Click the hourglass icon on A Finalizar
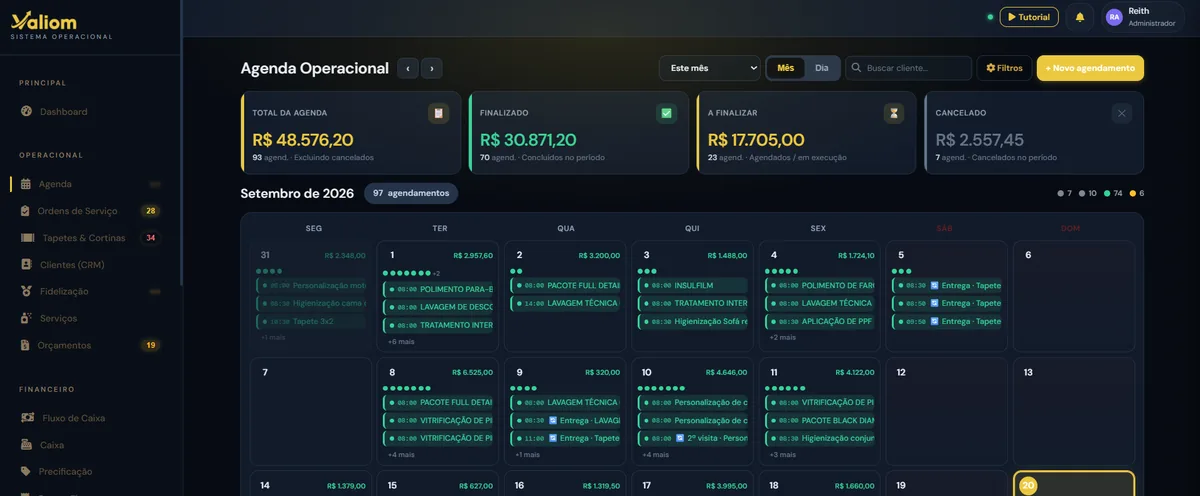Screen dimensions: 1200x496 894,113
